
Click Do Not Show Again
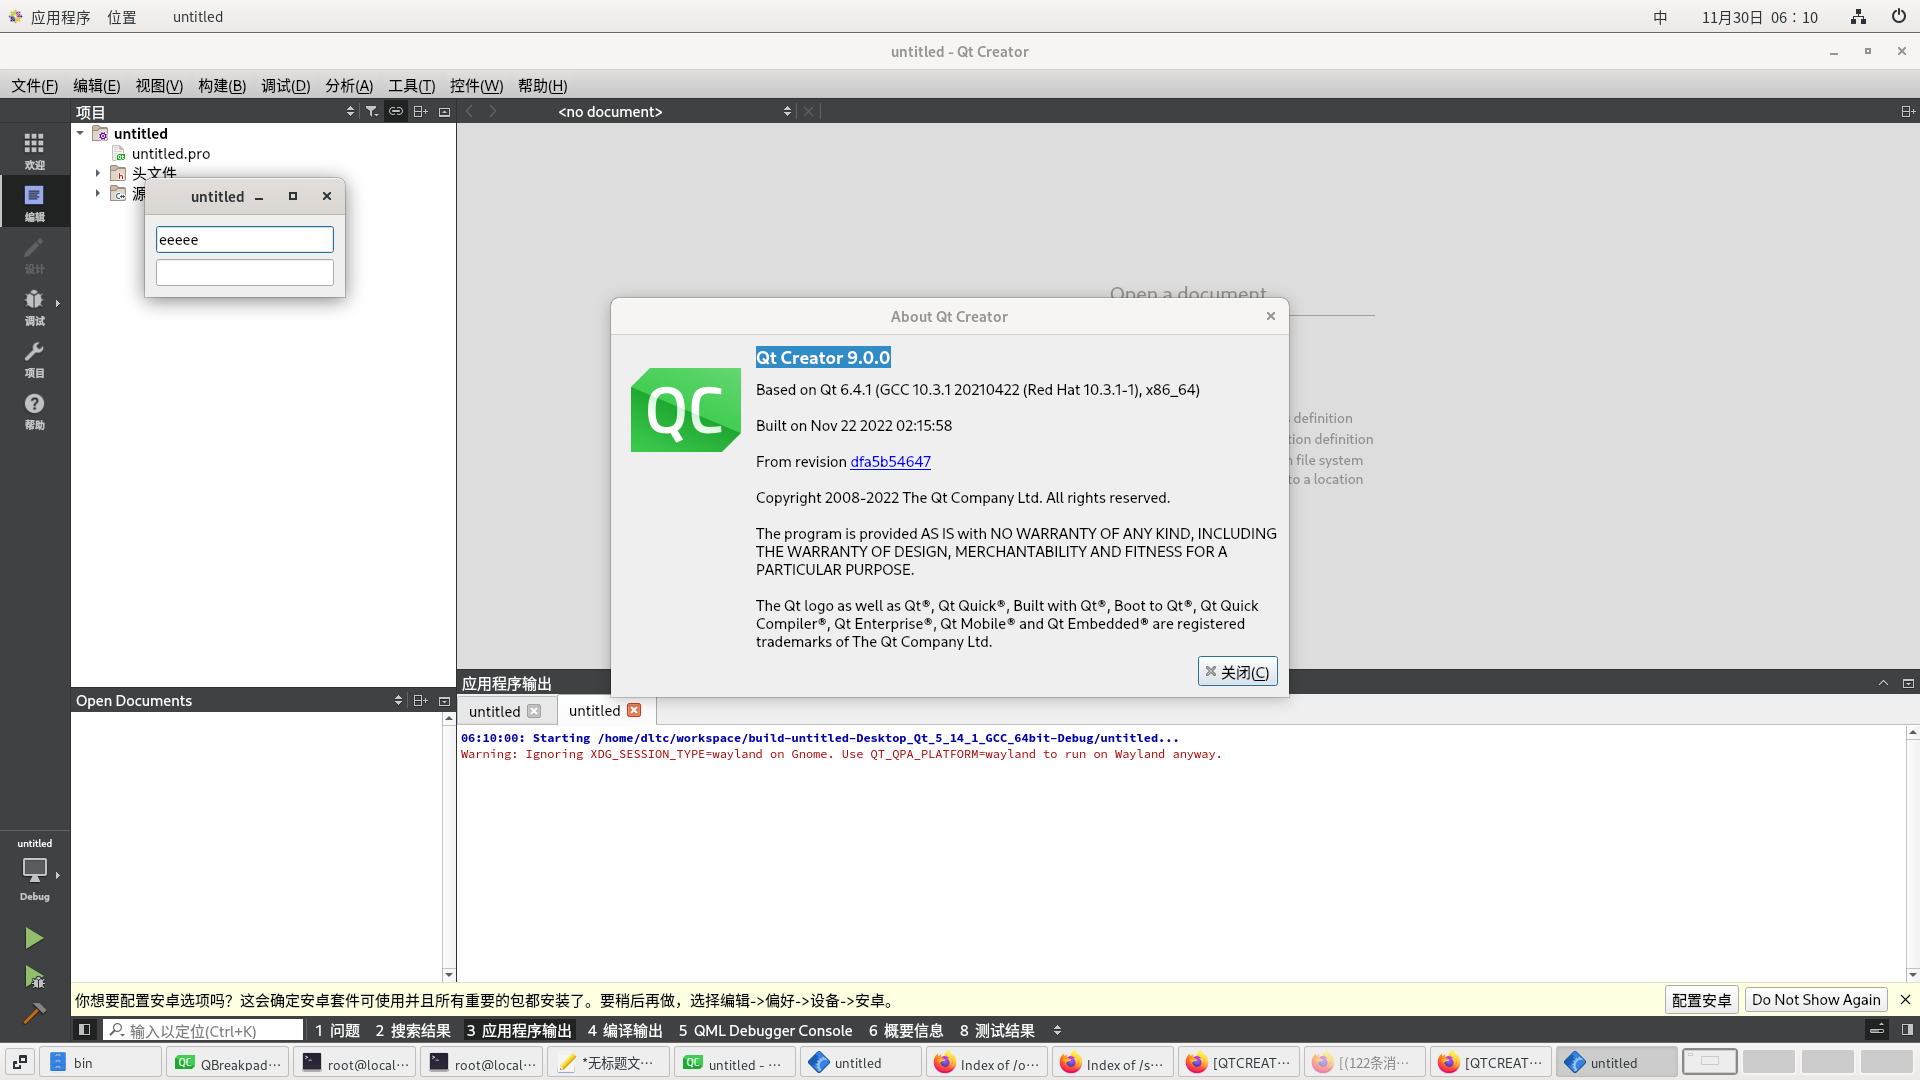click(x=1816, y=999)
